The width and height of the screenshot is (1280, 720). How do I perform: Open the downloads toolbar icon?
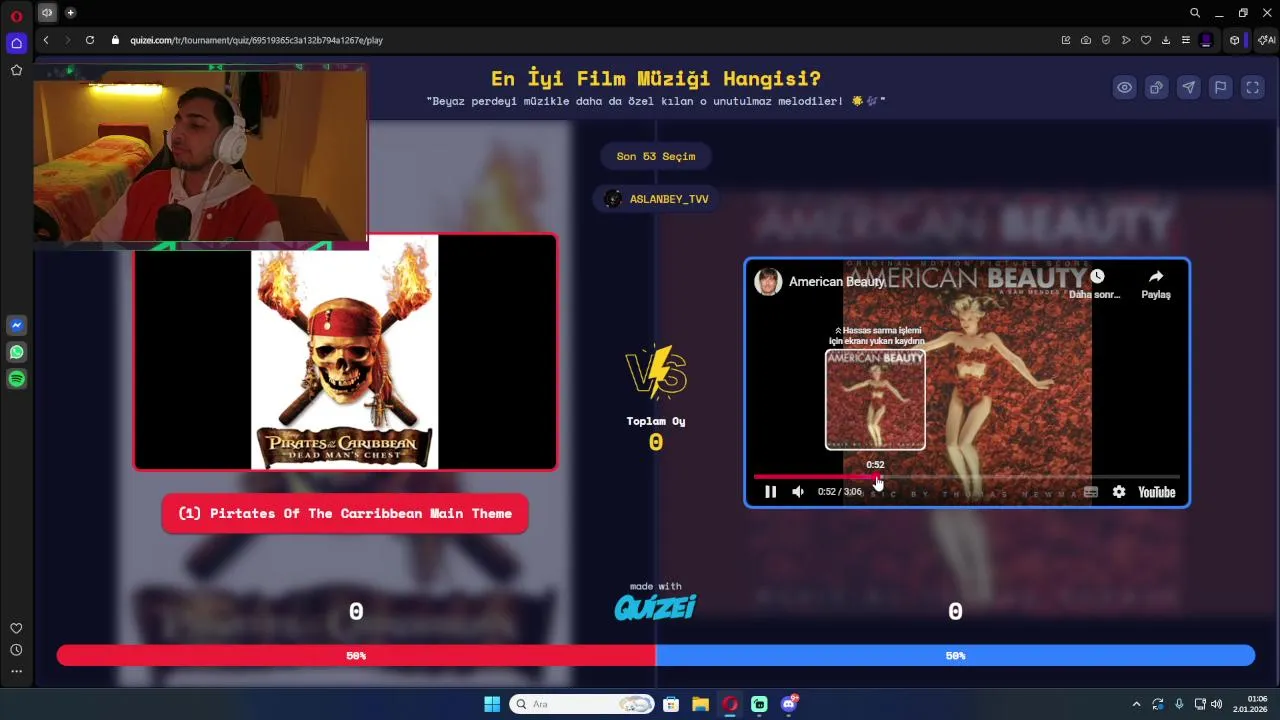pos(1166,40)
